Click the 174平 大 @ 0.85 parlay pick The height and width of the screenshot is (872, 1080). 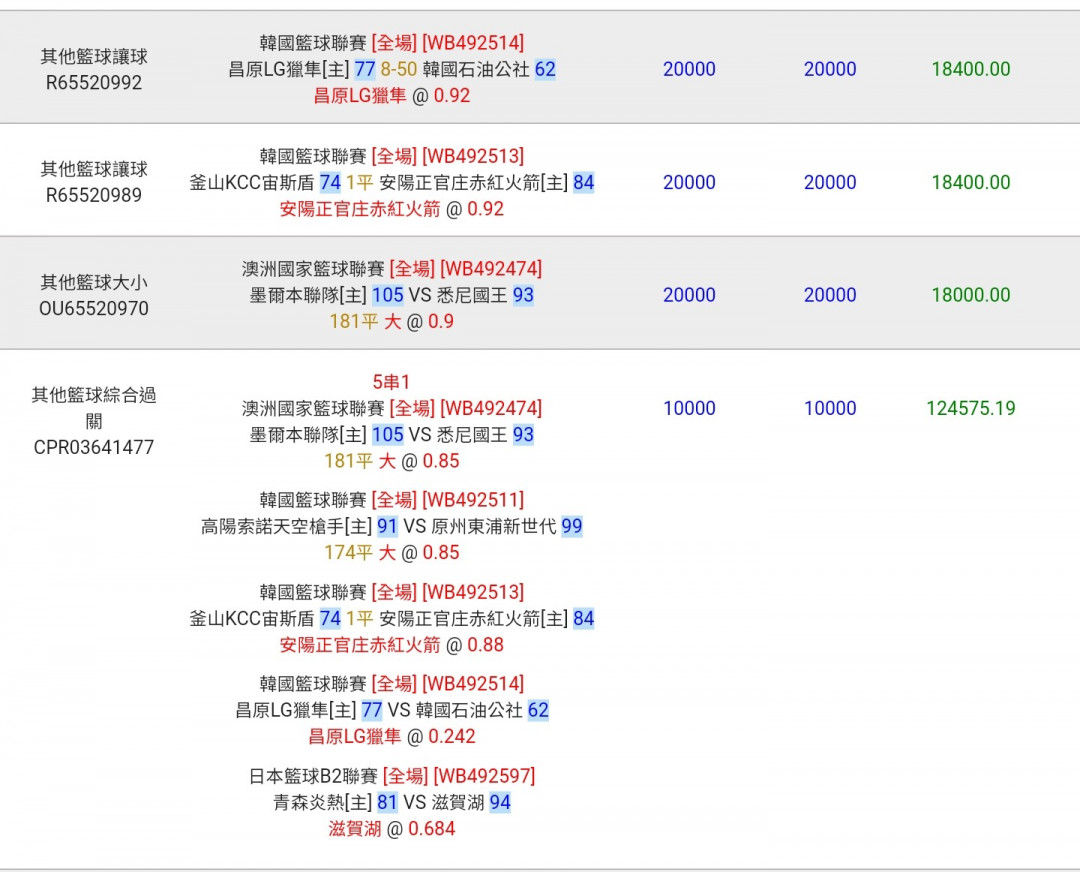[x=391, y=553]
